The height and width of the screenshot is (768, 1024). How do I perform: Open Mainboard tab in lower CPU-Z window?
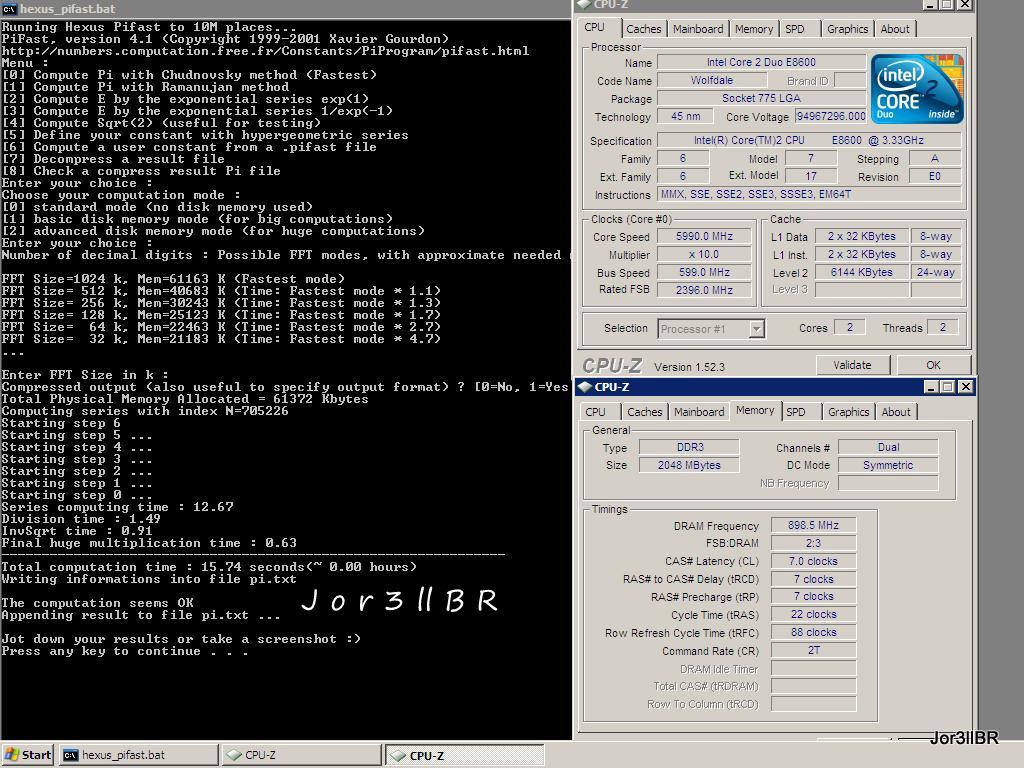click(x=699, y=411)
